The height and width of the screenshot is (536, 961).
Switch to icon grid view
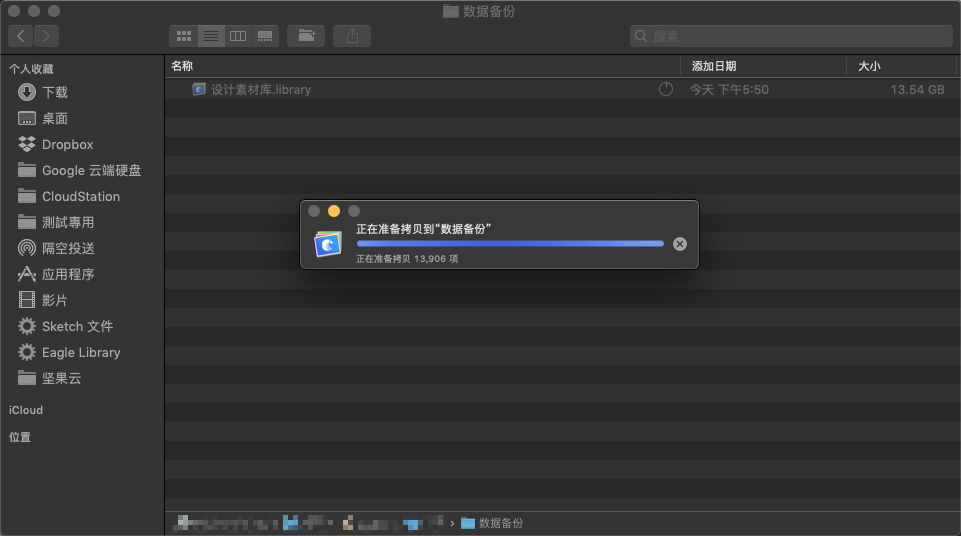[183, 36]
